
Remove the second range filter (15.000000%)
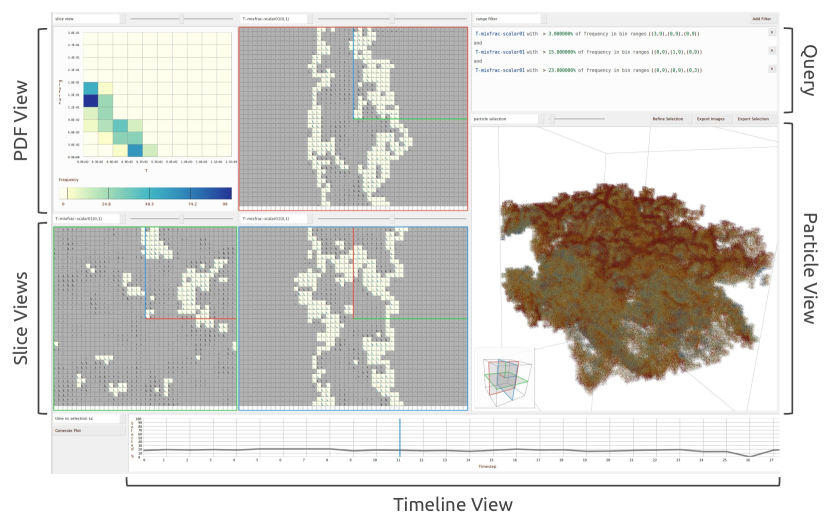(x=771, y=51)
